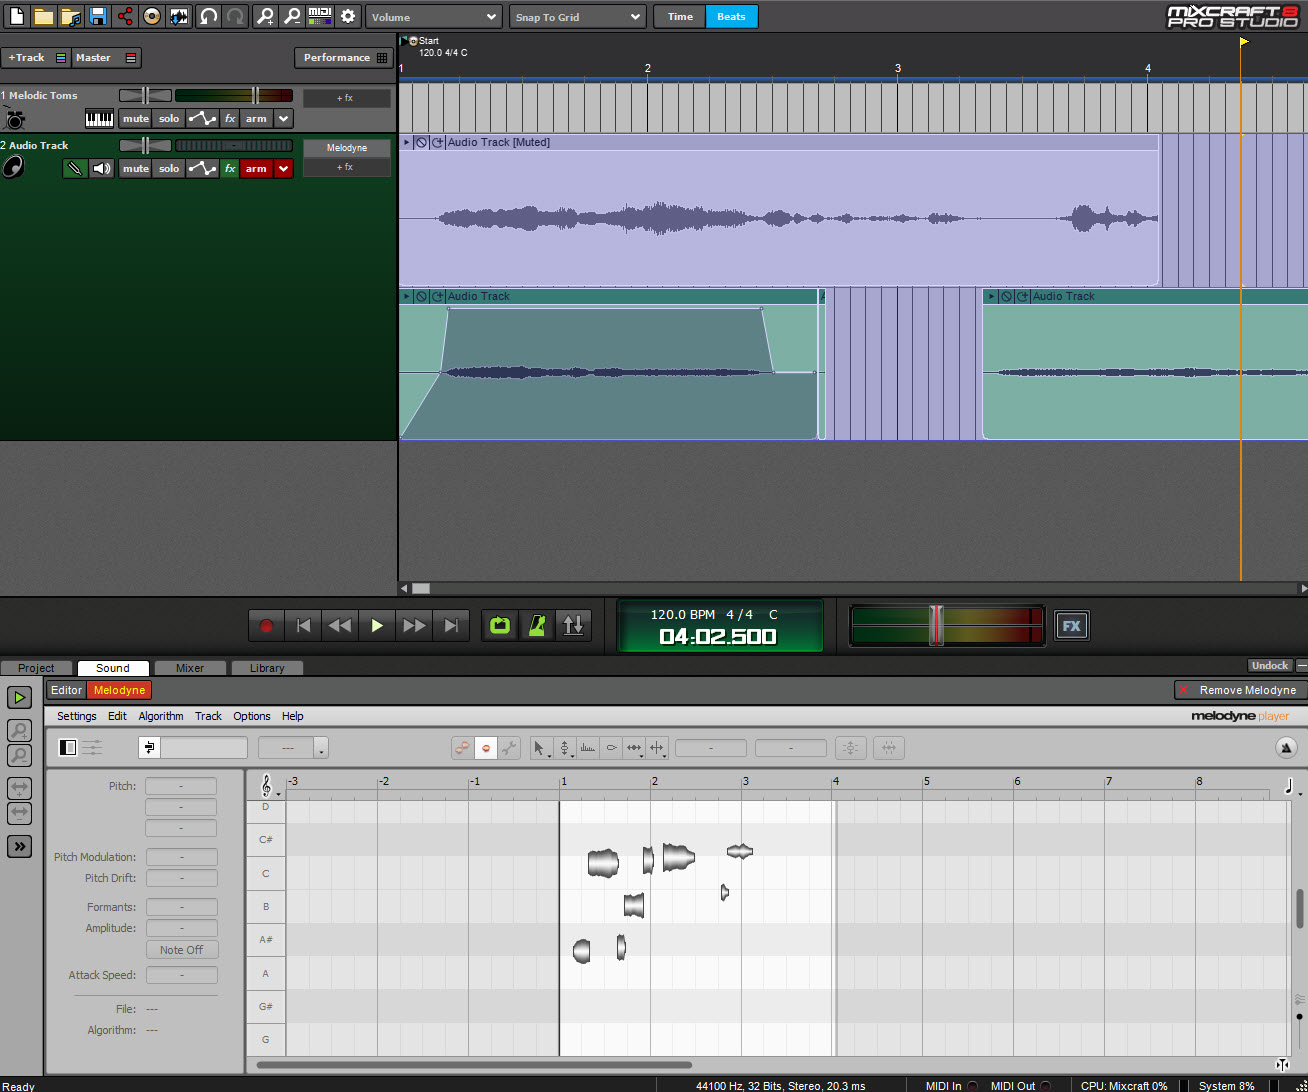Toggle the green loop mode button
Viewport: 1308px width, 1092px height.
pos(500,626)
